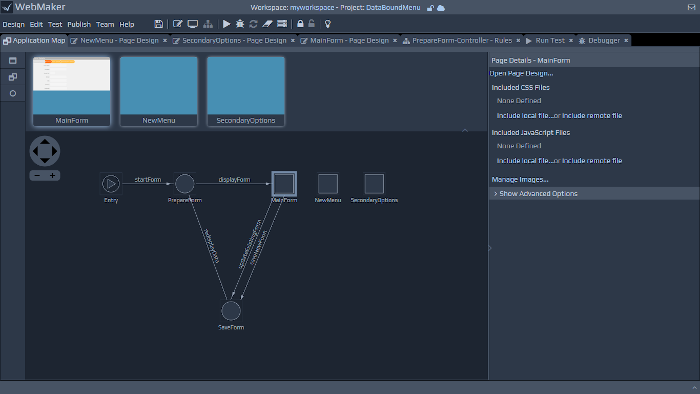Click the open unlock icon in the toolbar

312,24
